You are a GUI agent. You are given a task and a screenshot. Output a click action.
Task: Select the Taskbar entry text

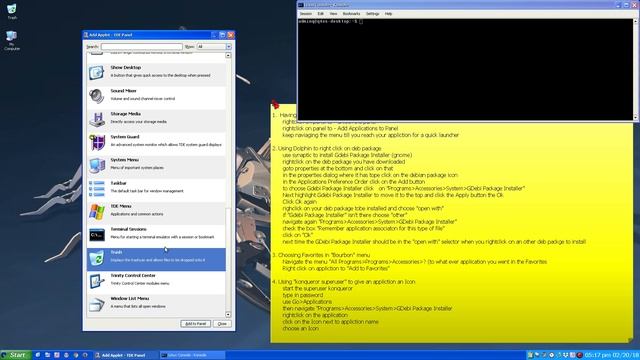click(118, 183)
